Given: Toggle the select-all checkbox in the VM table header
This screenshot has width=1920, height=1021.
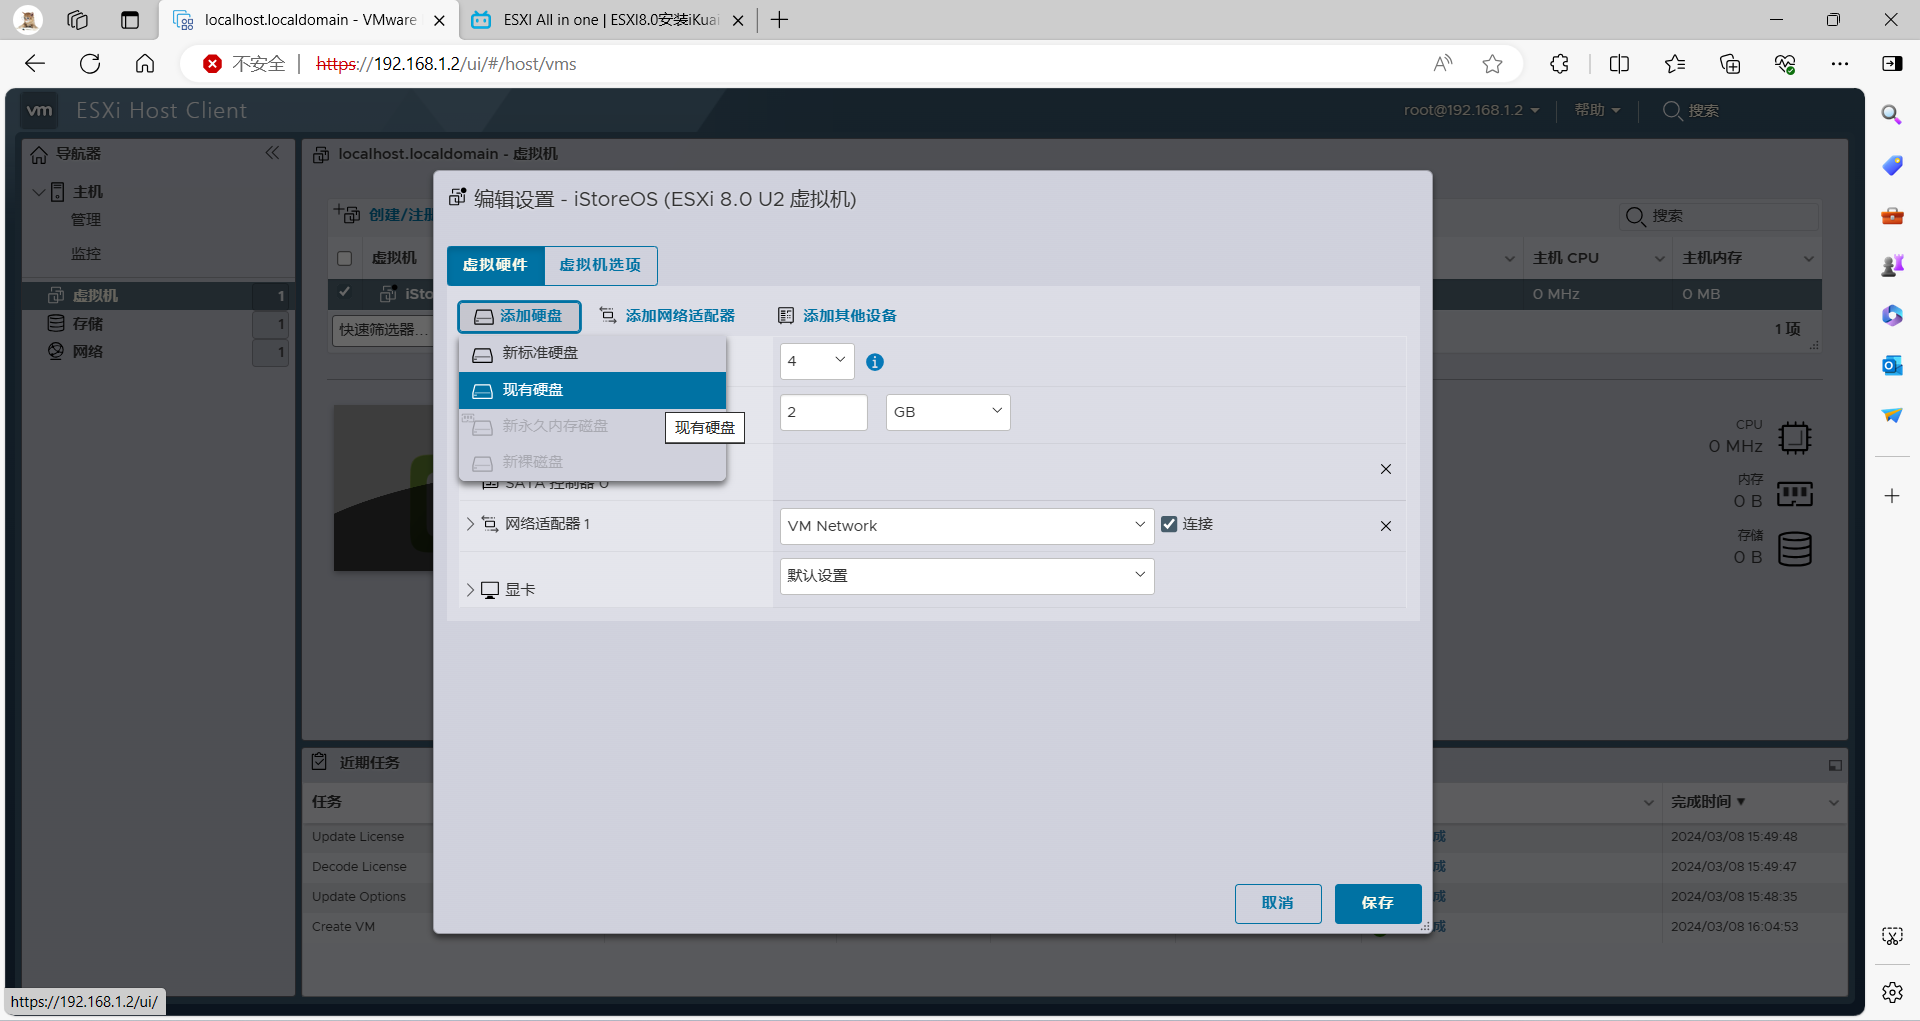Looking at the screenshot, I should point(345,258).
